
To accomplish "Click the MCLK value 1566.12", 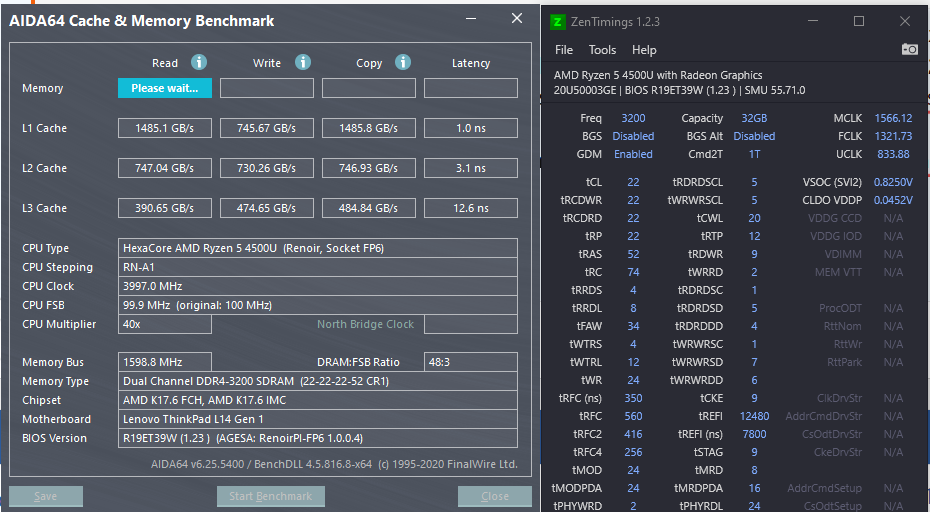I will 893,118.
